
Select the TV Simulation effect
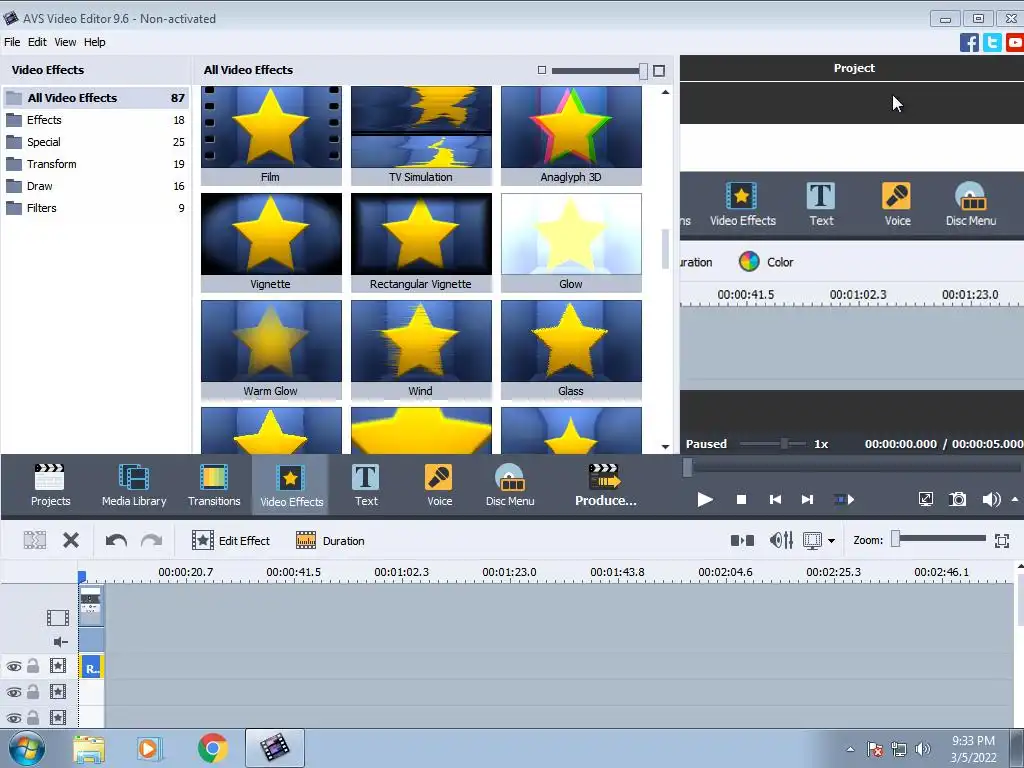[x=421, y=135]
